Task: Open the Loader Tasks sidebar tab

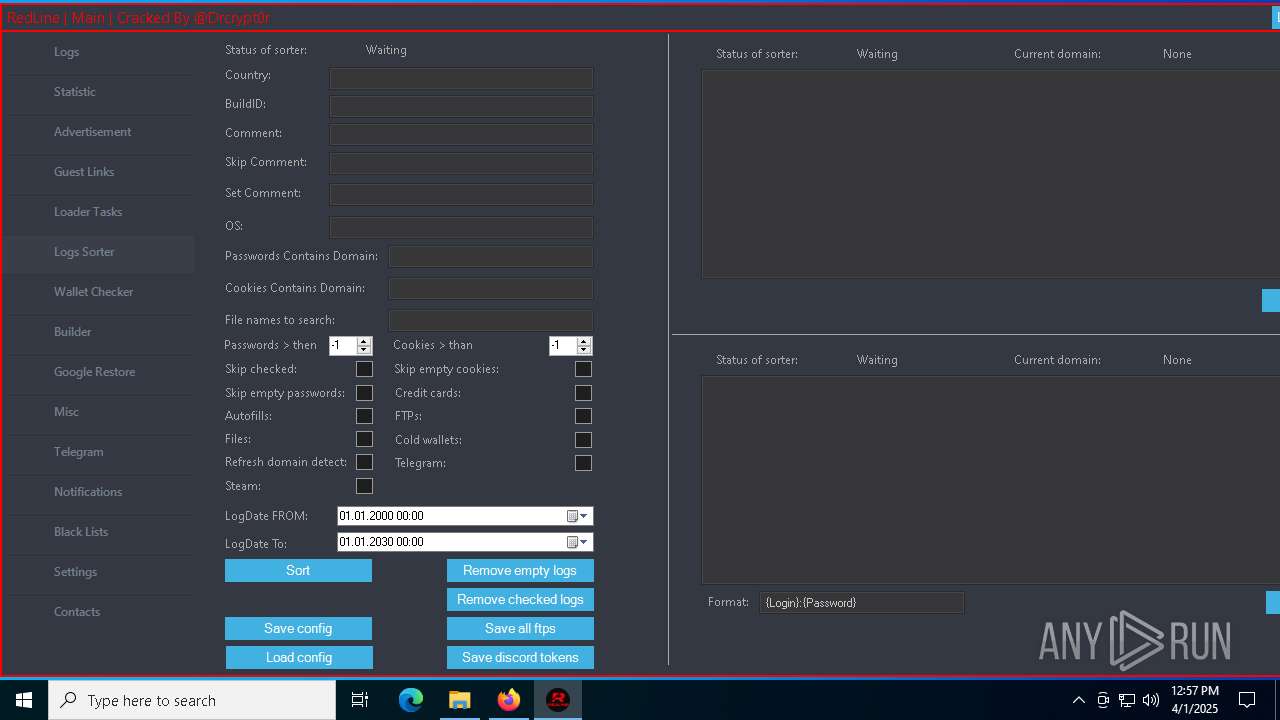Action: coord(98,212)
